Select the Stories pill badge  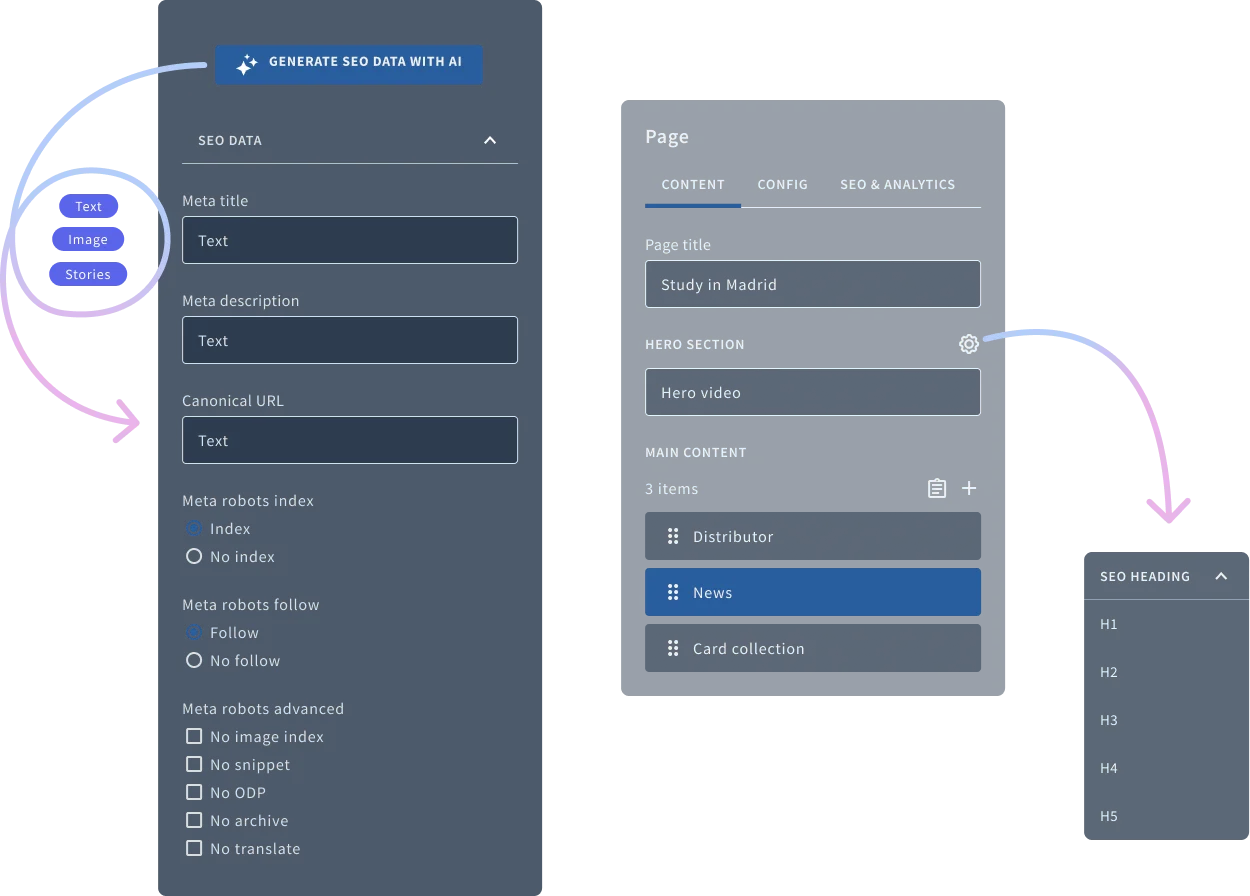click(88, 273)
